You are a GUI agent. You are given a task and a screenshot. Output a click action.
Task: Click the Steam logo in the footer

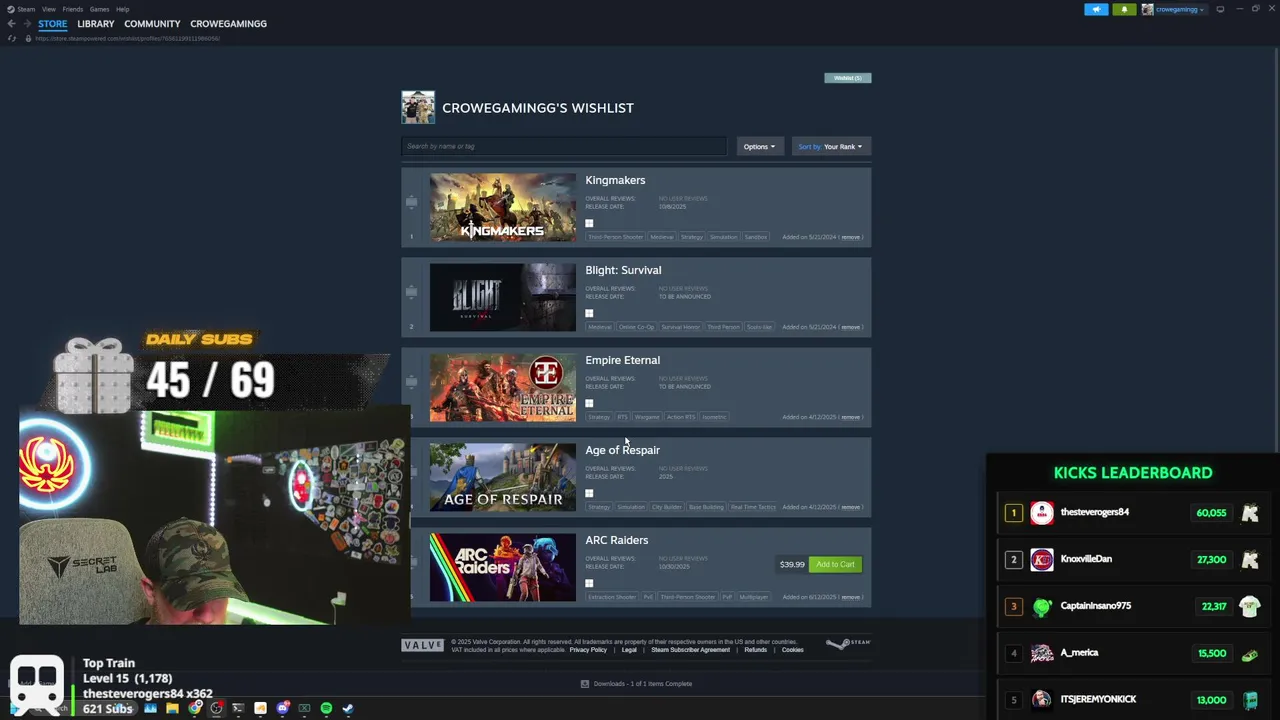click(848, 644)
